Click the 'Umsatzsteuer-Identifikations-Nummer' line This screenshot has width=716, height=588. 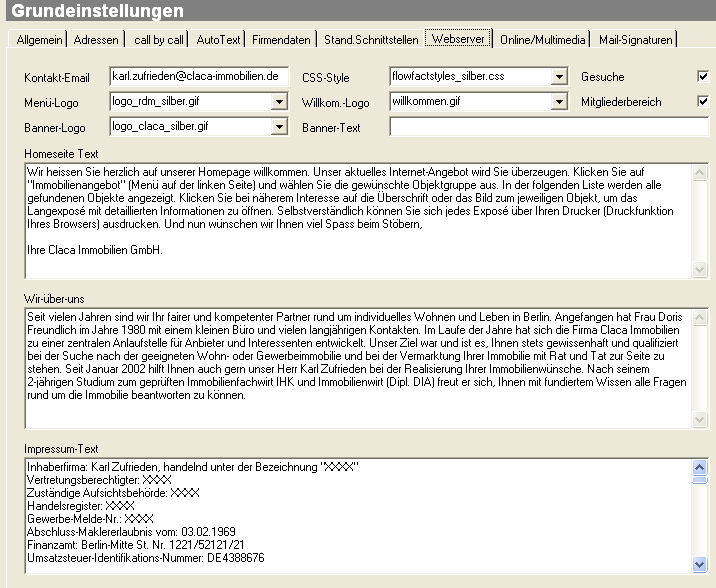(146, 558)
